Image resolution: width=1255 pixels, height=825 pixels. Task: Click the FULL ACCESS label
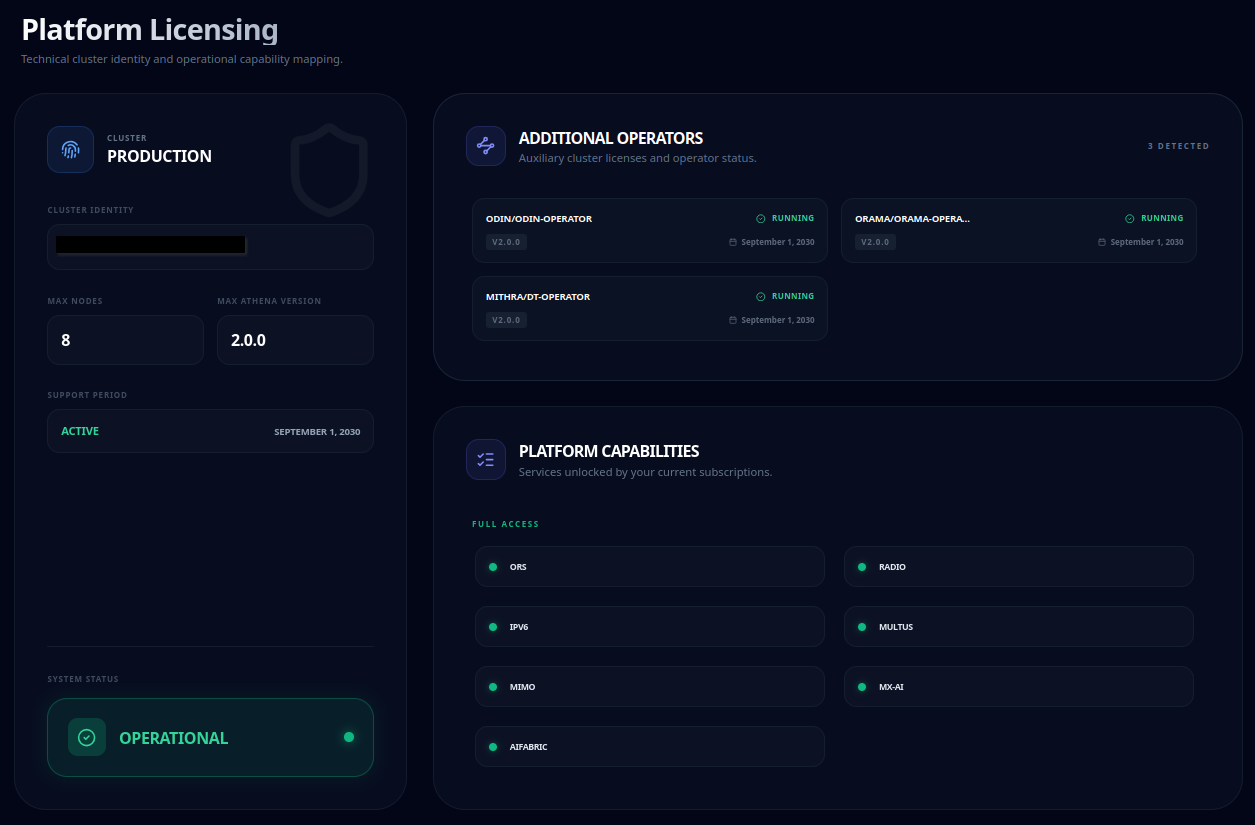tap(505, 524)
